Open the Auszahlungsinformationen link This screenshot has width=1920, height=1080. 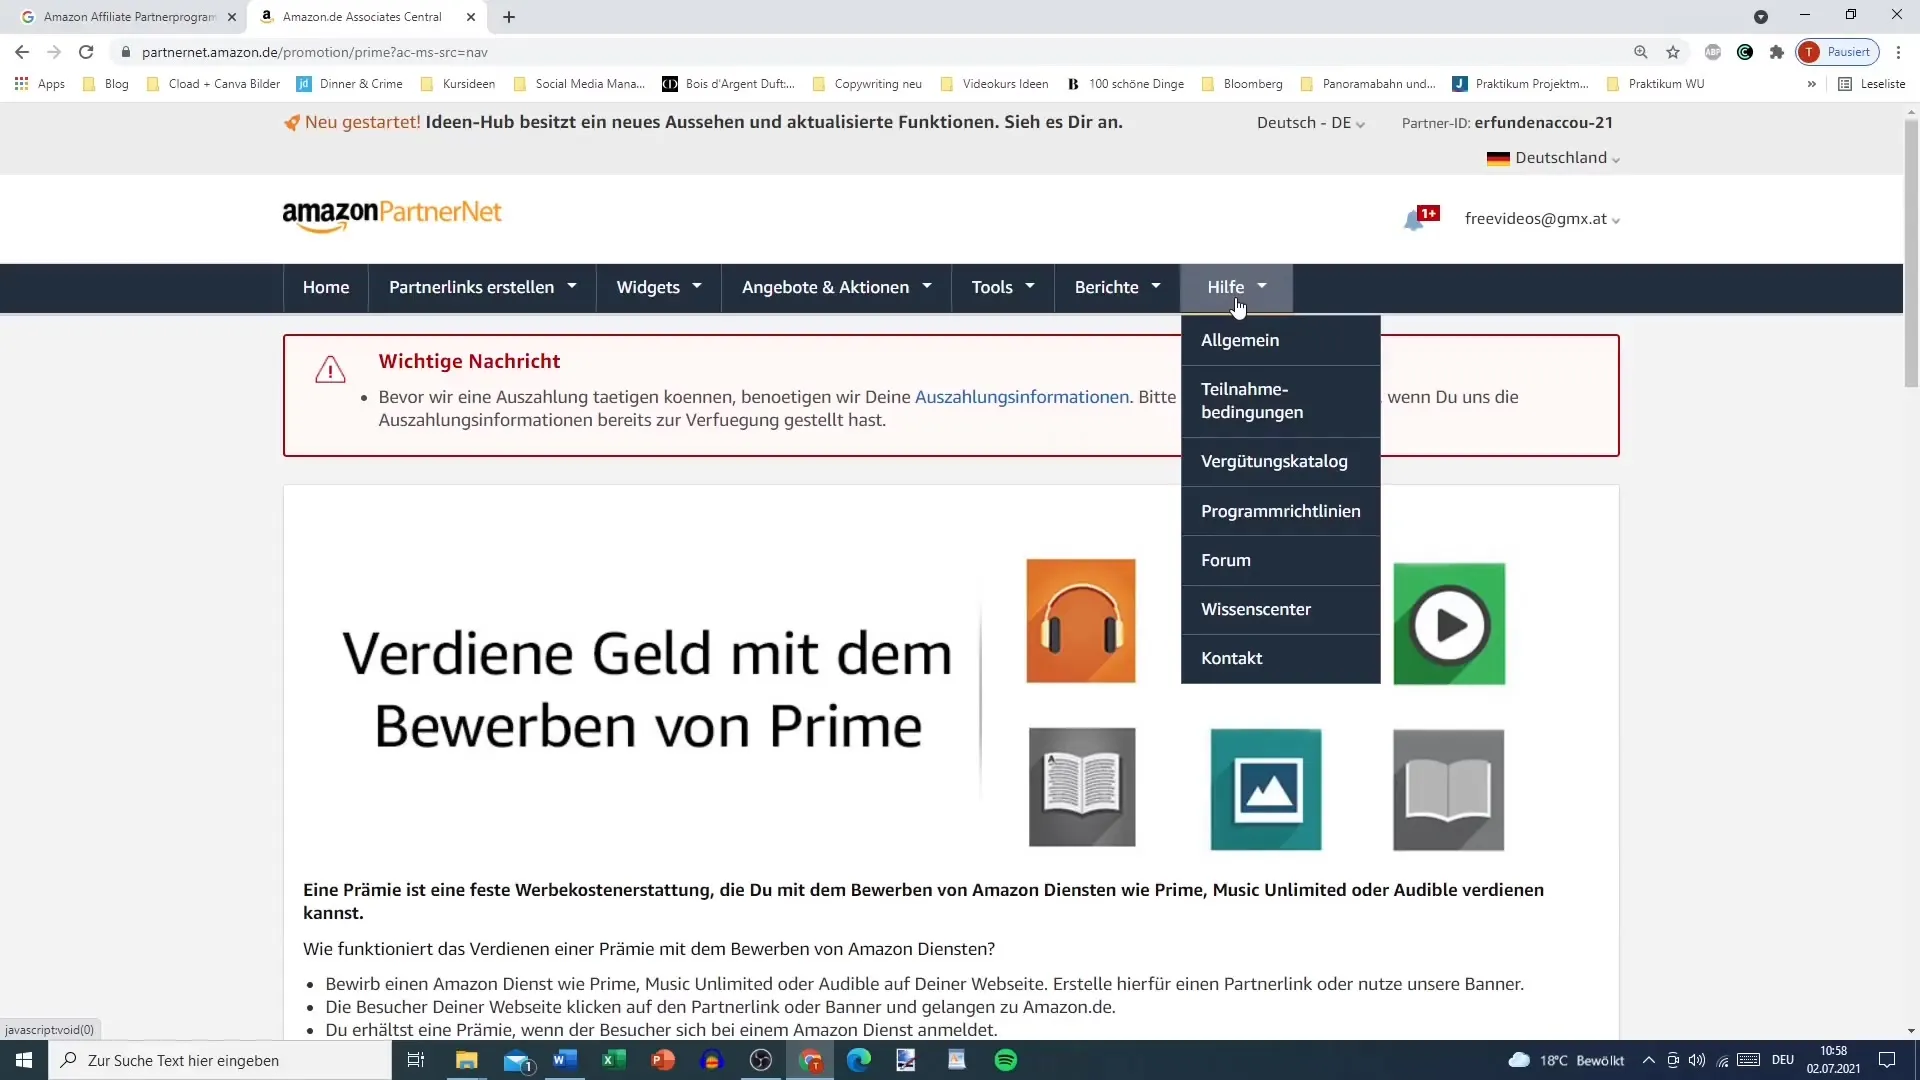click(x=1021, y=397)
